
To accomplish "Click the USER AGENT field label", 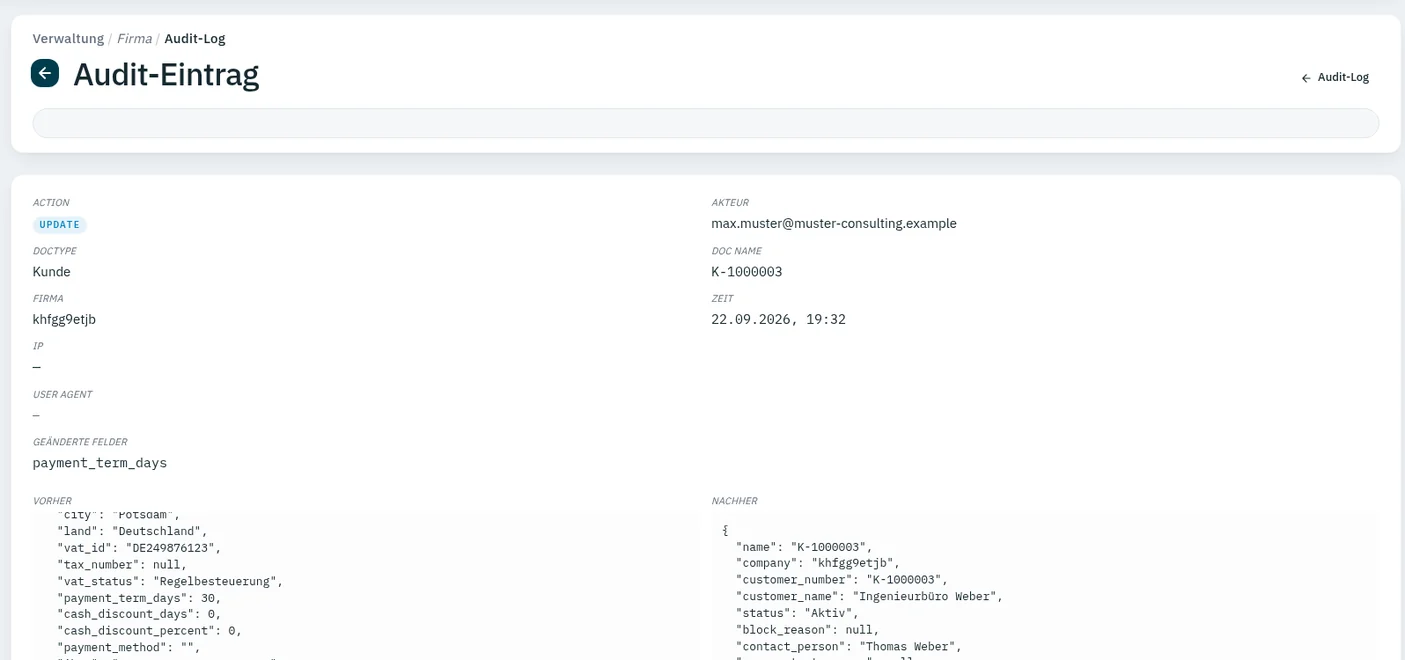I will point(62,395).
